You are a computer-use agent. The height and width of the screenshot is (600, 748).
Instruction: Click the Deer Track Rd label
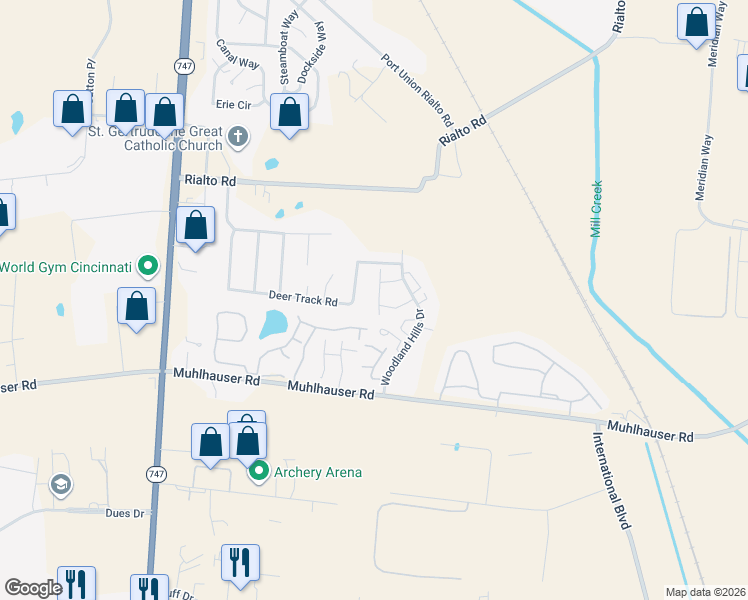point(303,299)
